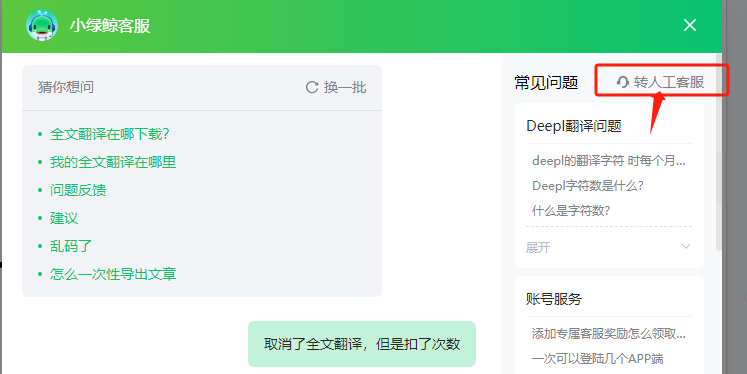Open the question 我的全文翻译在哪里
747x374 pixels.
[x=113, y=162]
